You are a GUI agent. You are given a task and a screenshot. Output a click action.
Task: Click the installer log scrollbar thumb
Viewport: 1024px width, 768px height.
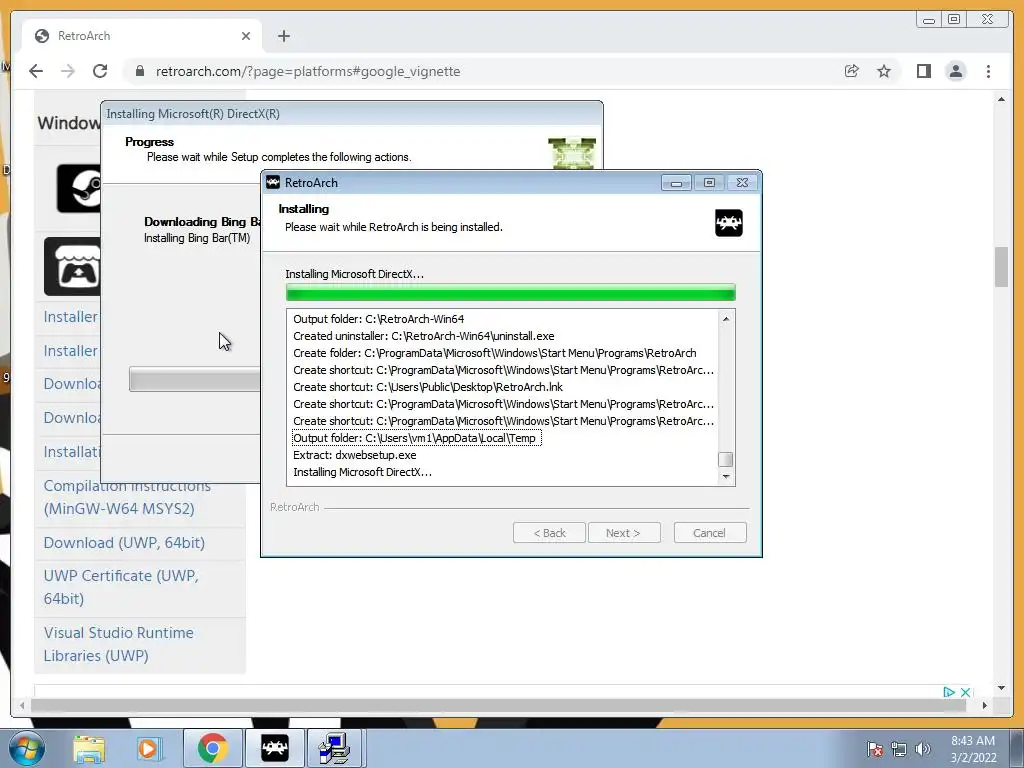(726, 459)
